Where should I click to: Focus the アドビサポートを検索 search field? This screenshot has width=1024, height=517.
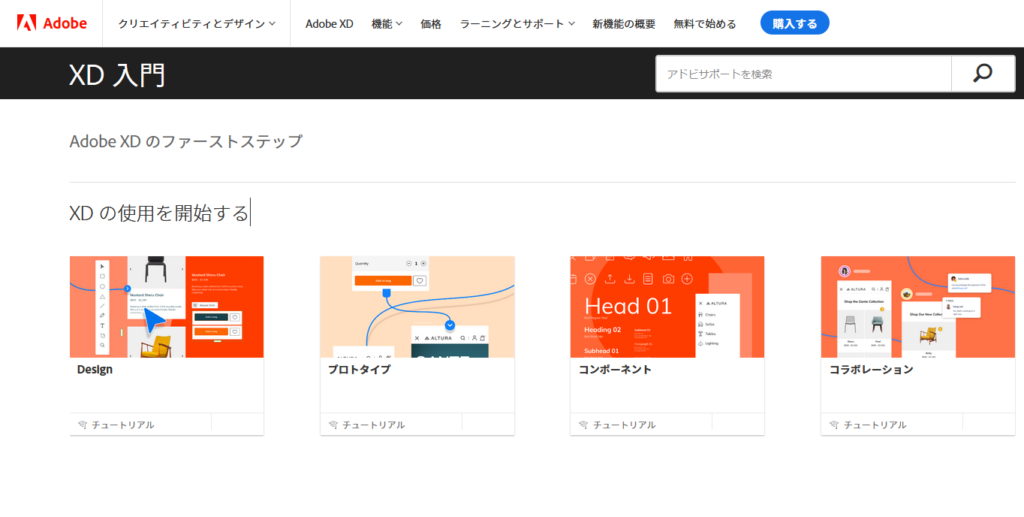coord(803,74)
